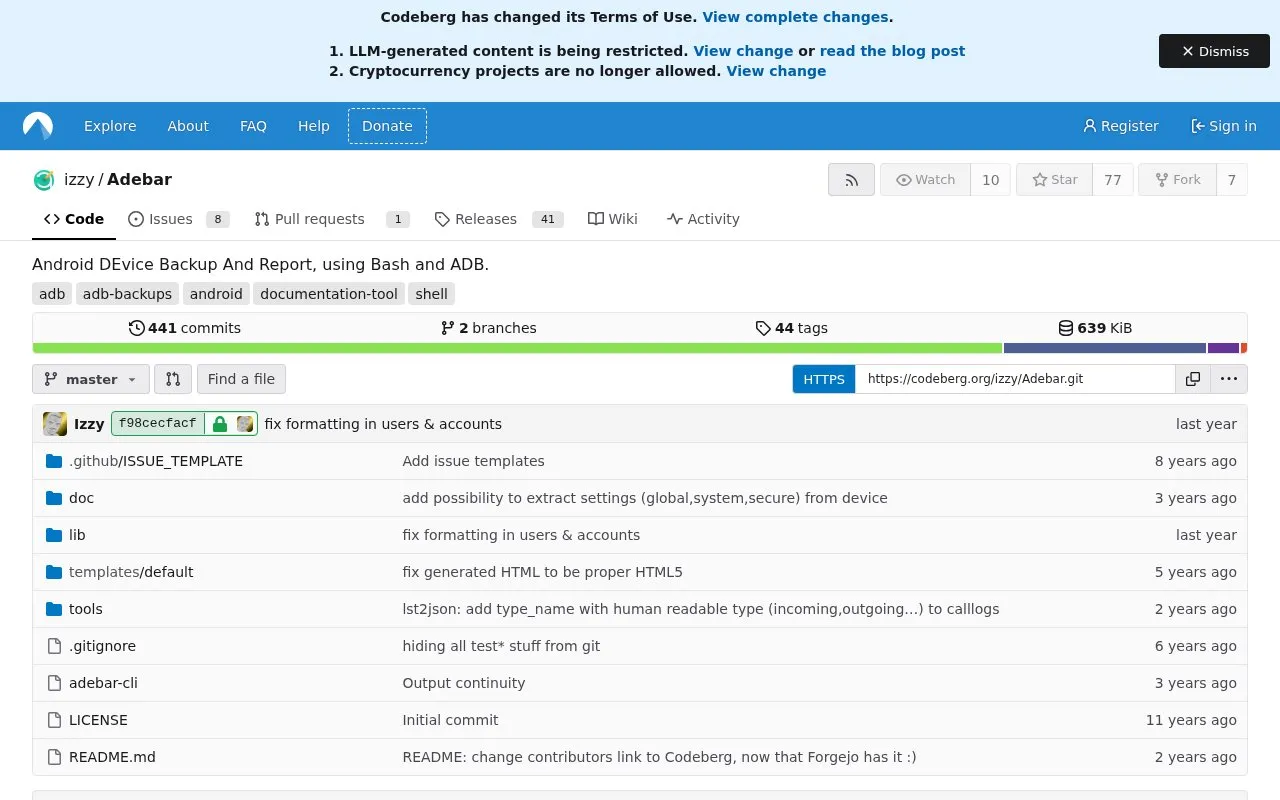Open the Sign in link
The image size is (1280, 800).
click(1224, 126)
